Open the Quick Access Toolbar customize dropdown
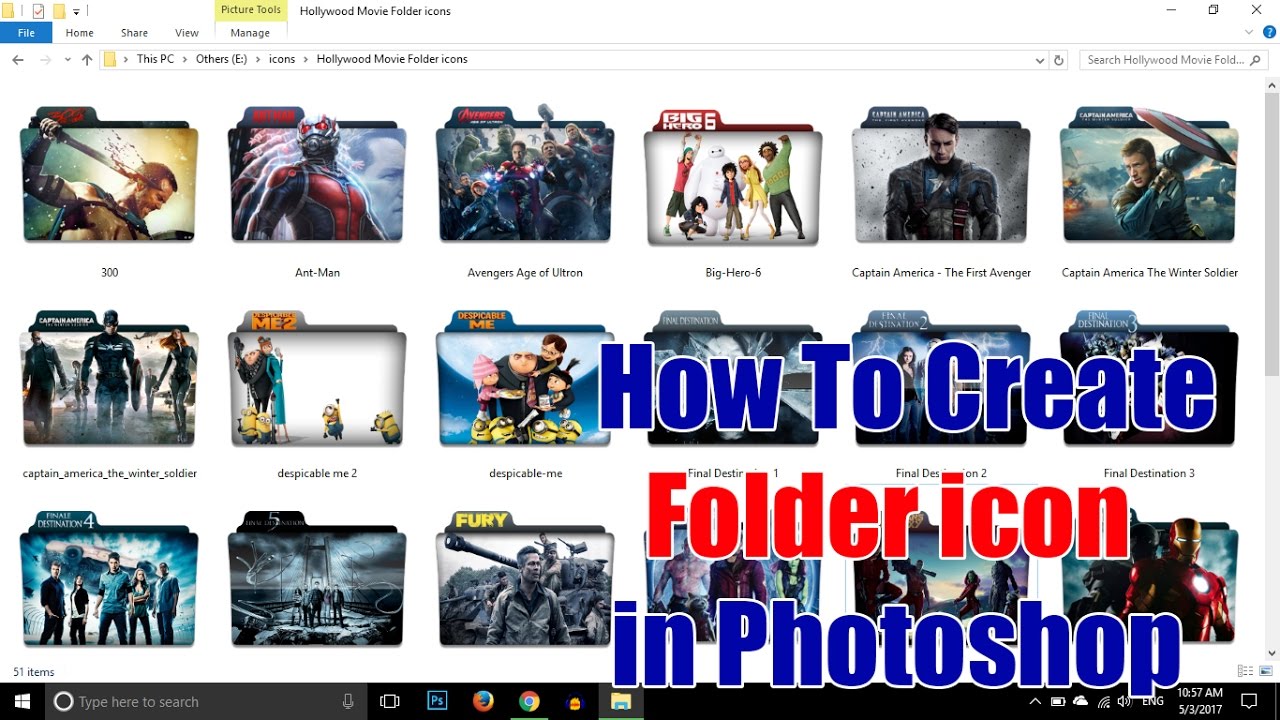This screenshot has width=1280, height=720. [74, 10]
